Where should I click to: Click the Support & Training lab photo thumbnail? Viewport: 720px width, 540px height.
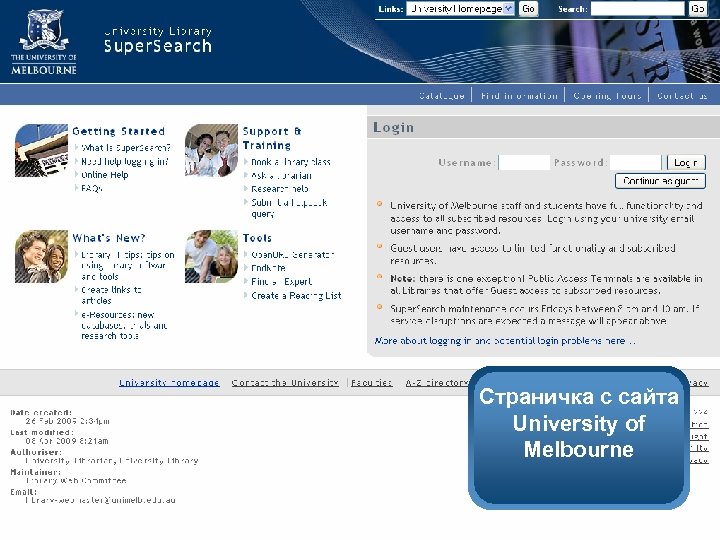click(x=211, y=150)
